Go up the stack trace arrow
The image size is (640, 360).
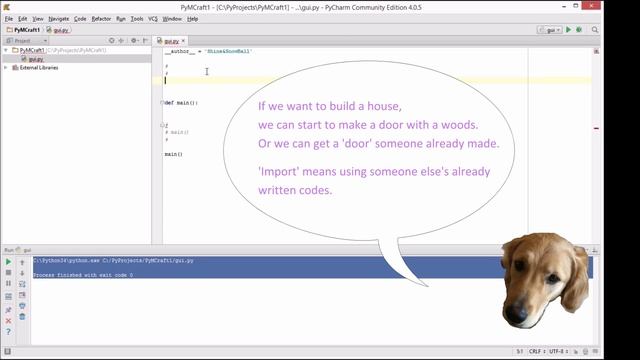pyautogui.click(x=22, y=262)
